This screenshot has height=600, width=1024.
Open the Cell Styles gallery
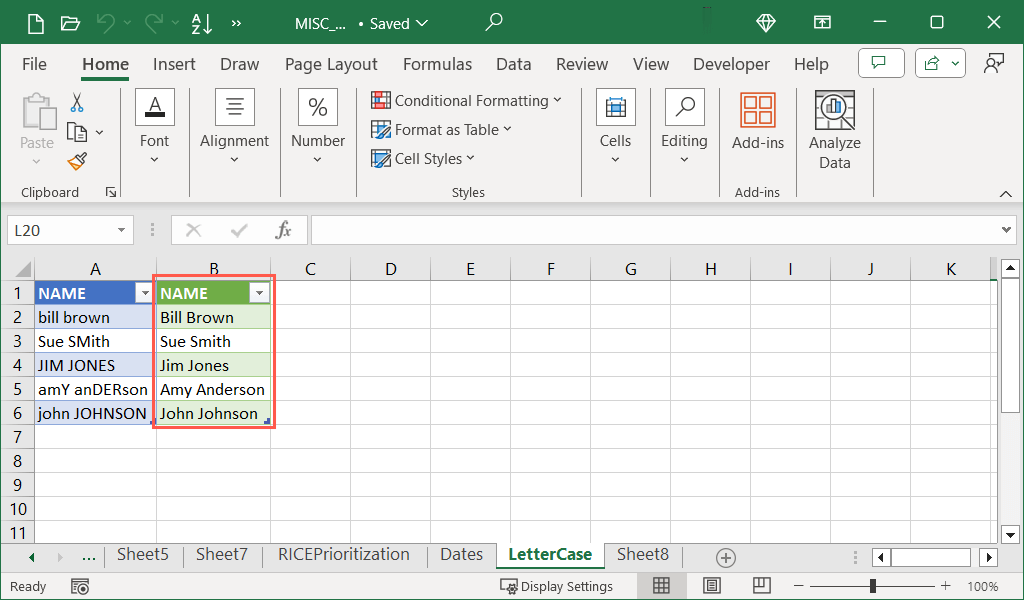click(423, 158)
